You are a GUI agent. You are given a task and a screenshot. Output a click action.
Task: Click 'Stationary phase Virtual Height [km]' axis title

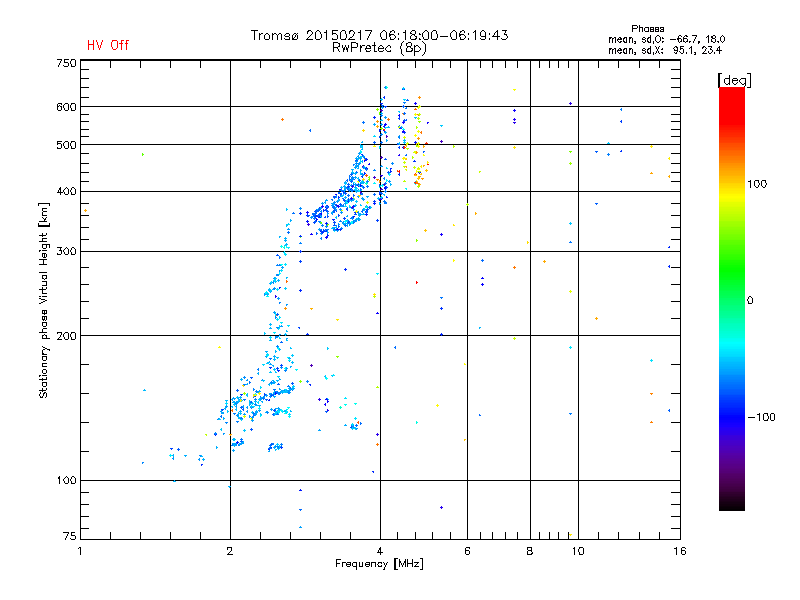click(x=44, y=300)
